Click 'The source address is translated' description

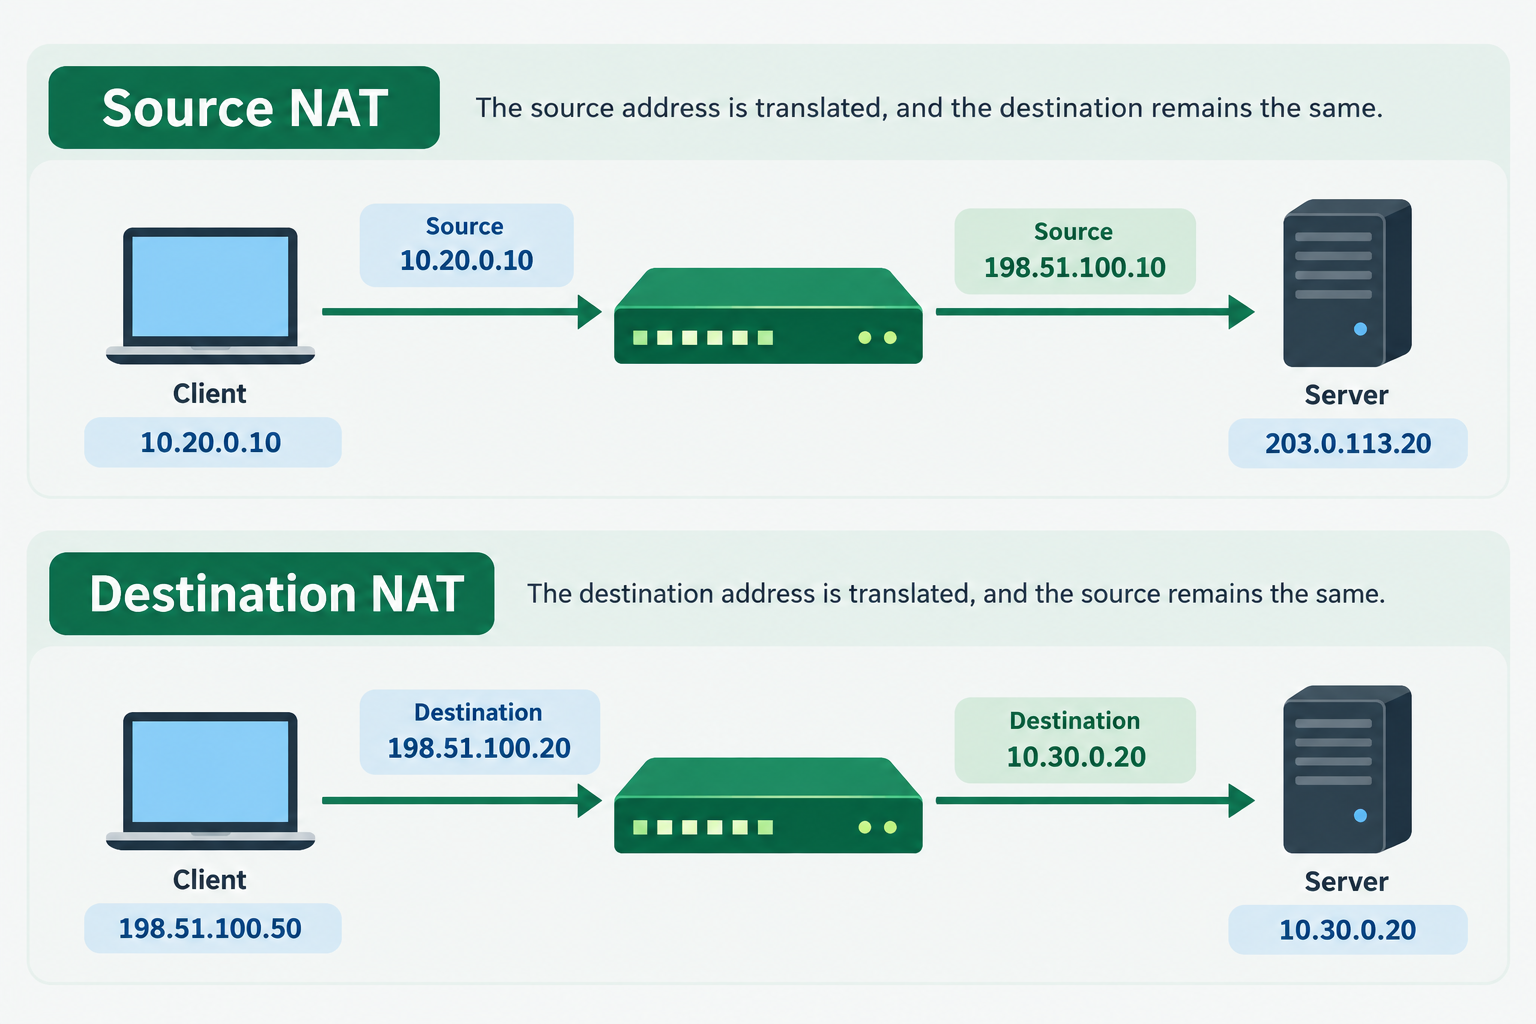(x=929, y=108)
